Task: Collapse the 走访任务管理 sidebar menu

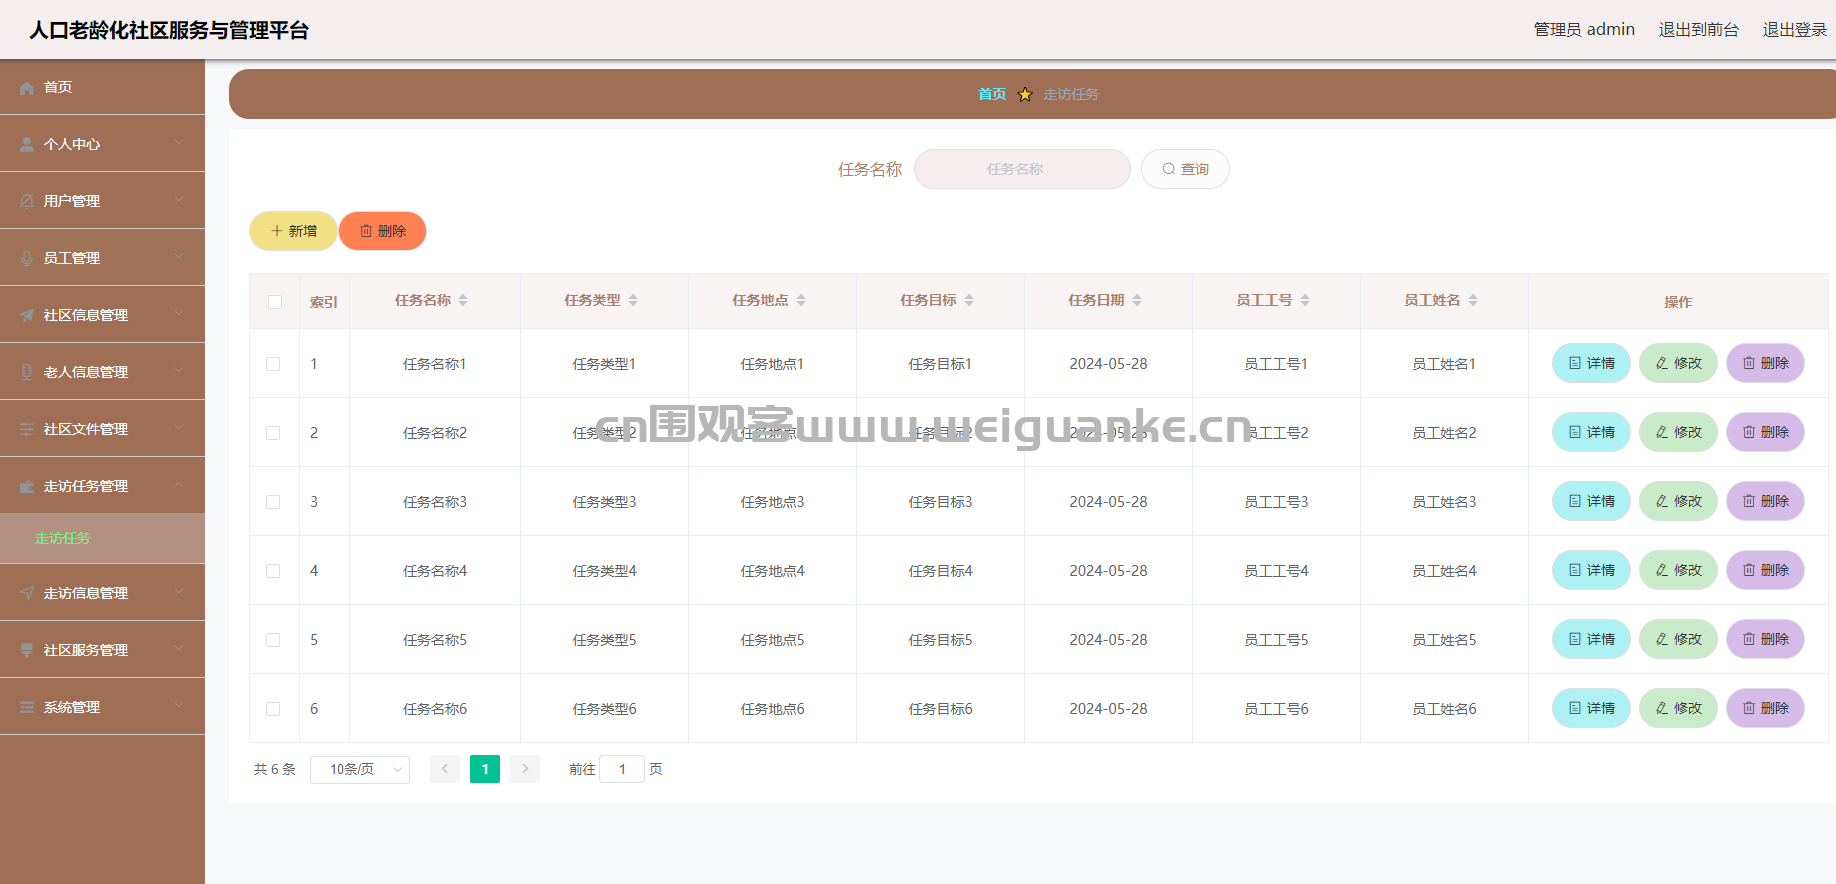Action: (x=102, y=486)
